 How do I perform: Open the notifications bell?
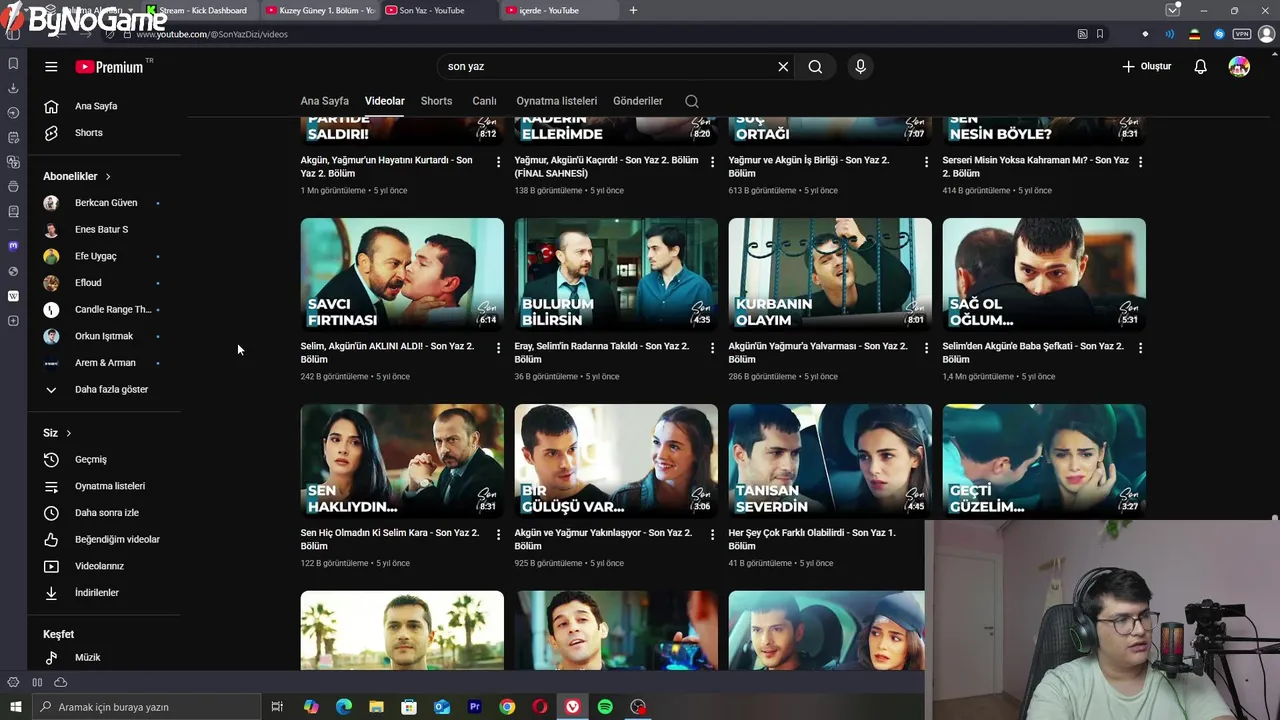[x=1200, y=67]
